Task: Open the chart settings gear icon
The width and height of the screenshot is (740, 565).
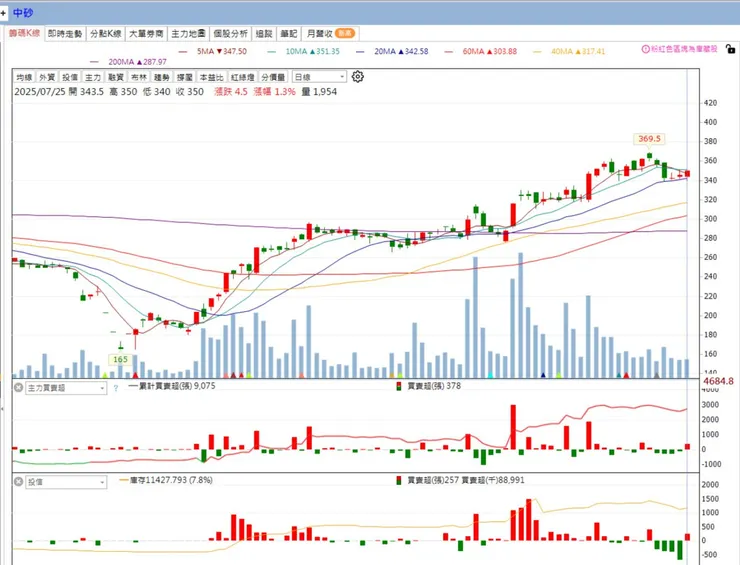Action: click(358, 76)
